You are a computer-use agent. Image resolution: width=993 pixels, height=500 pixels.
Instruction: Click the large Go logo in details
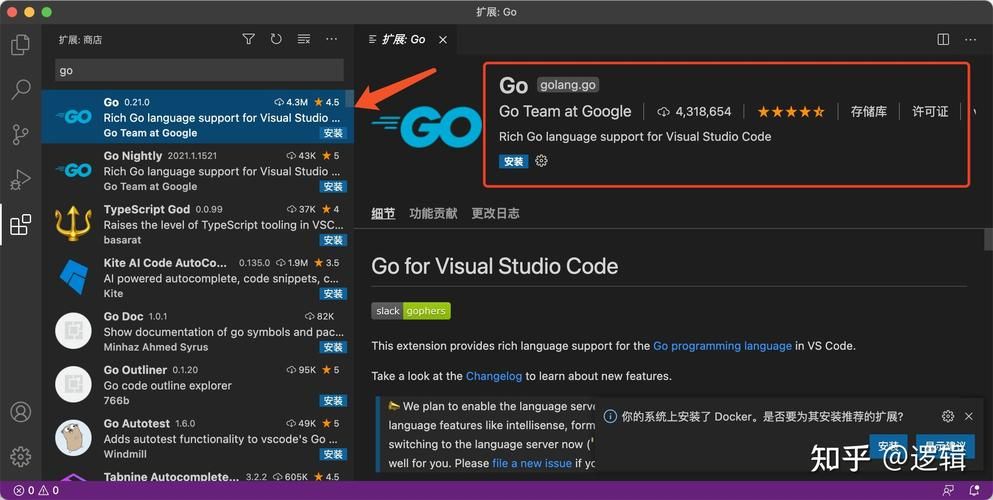[427, 125]
